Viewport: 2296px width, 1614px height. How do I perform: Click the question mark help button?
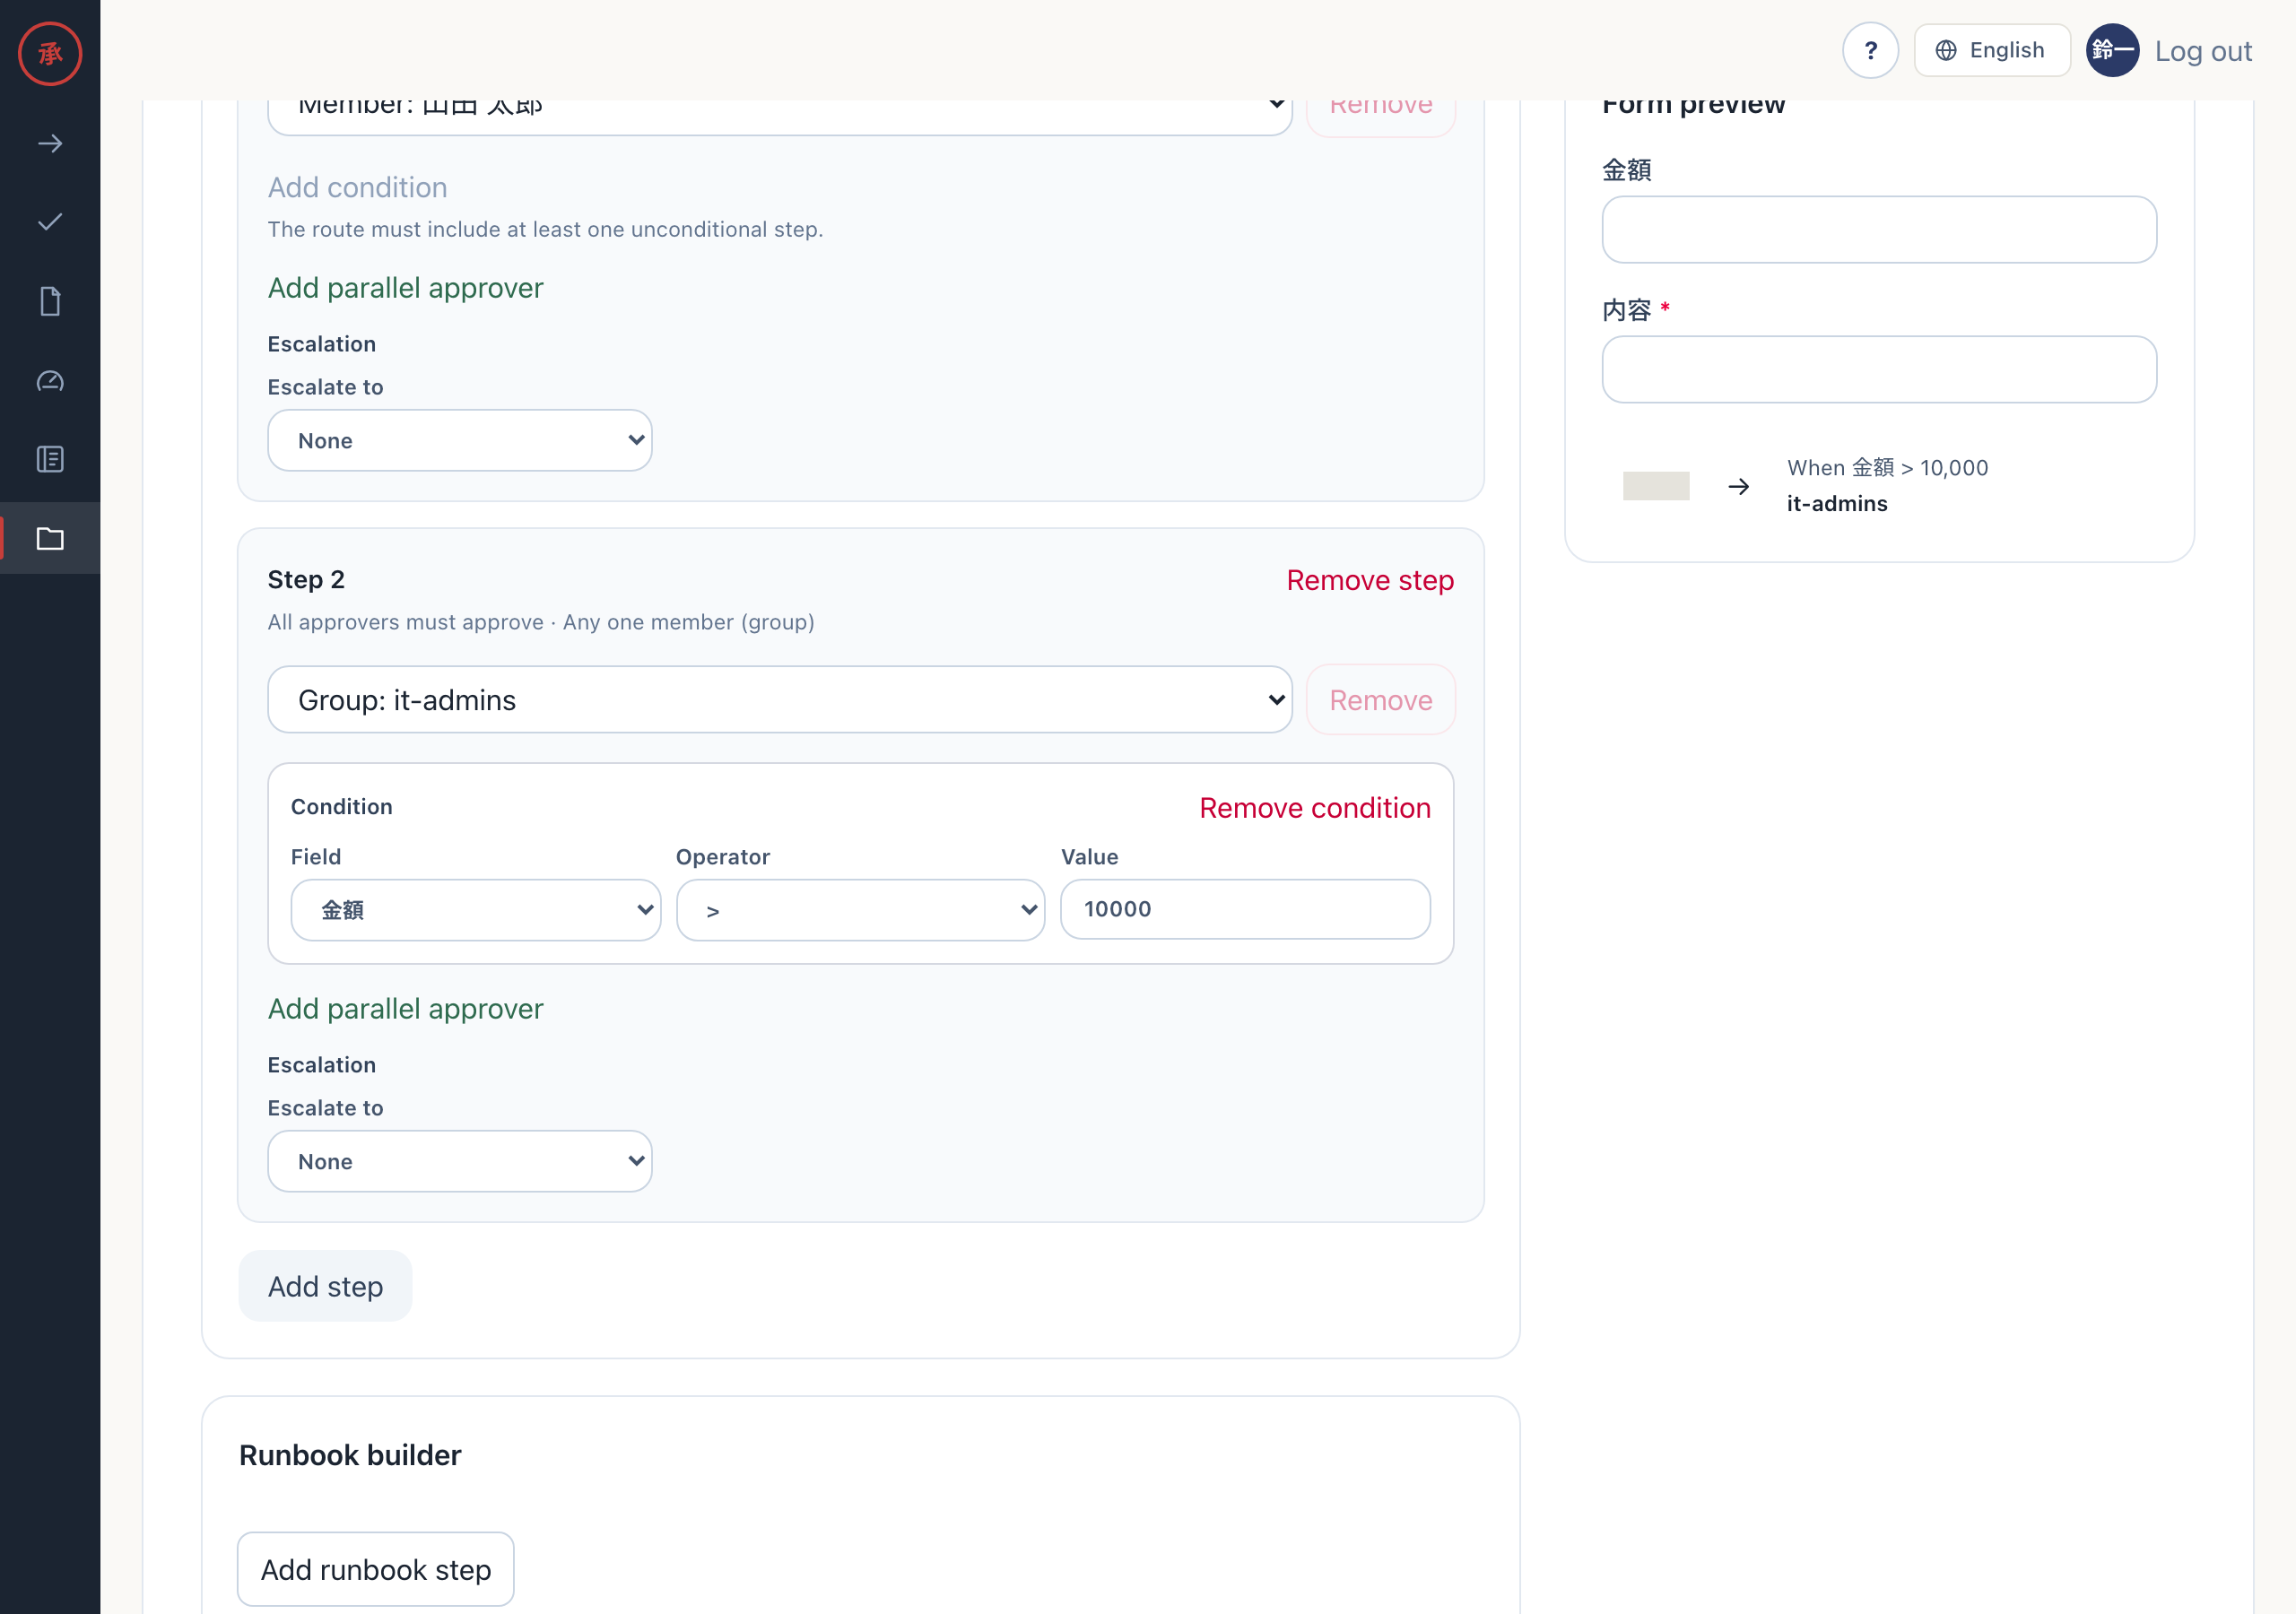pos(1870,50)
